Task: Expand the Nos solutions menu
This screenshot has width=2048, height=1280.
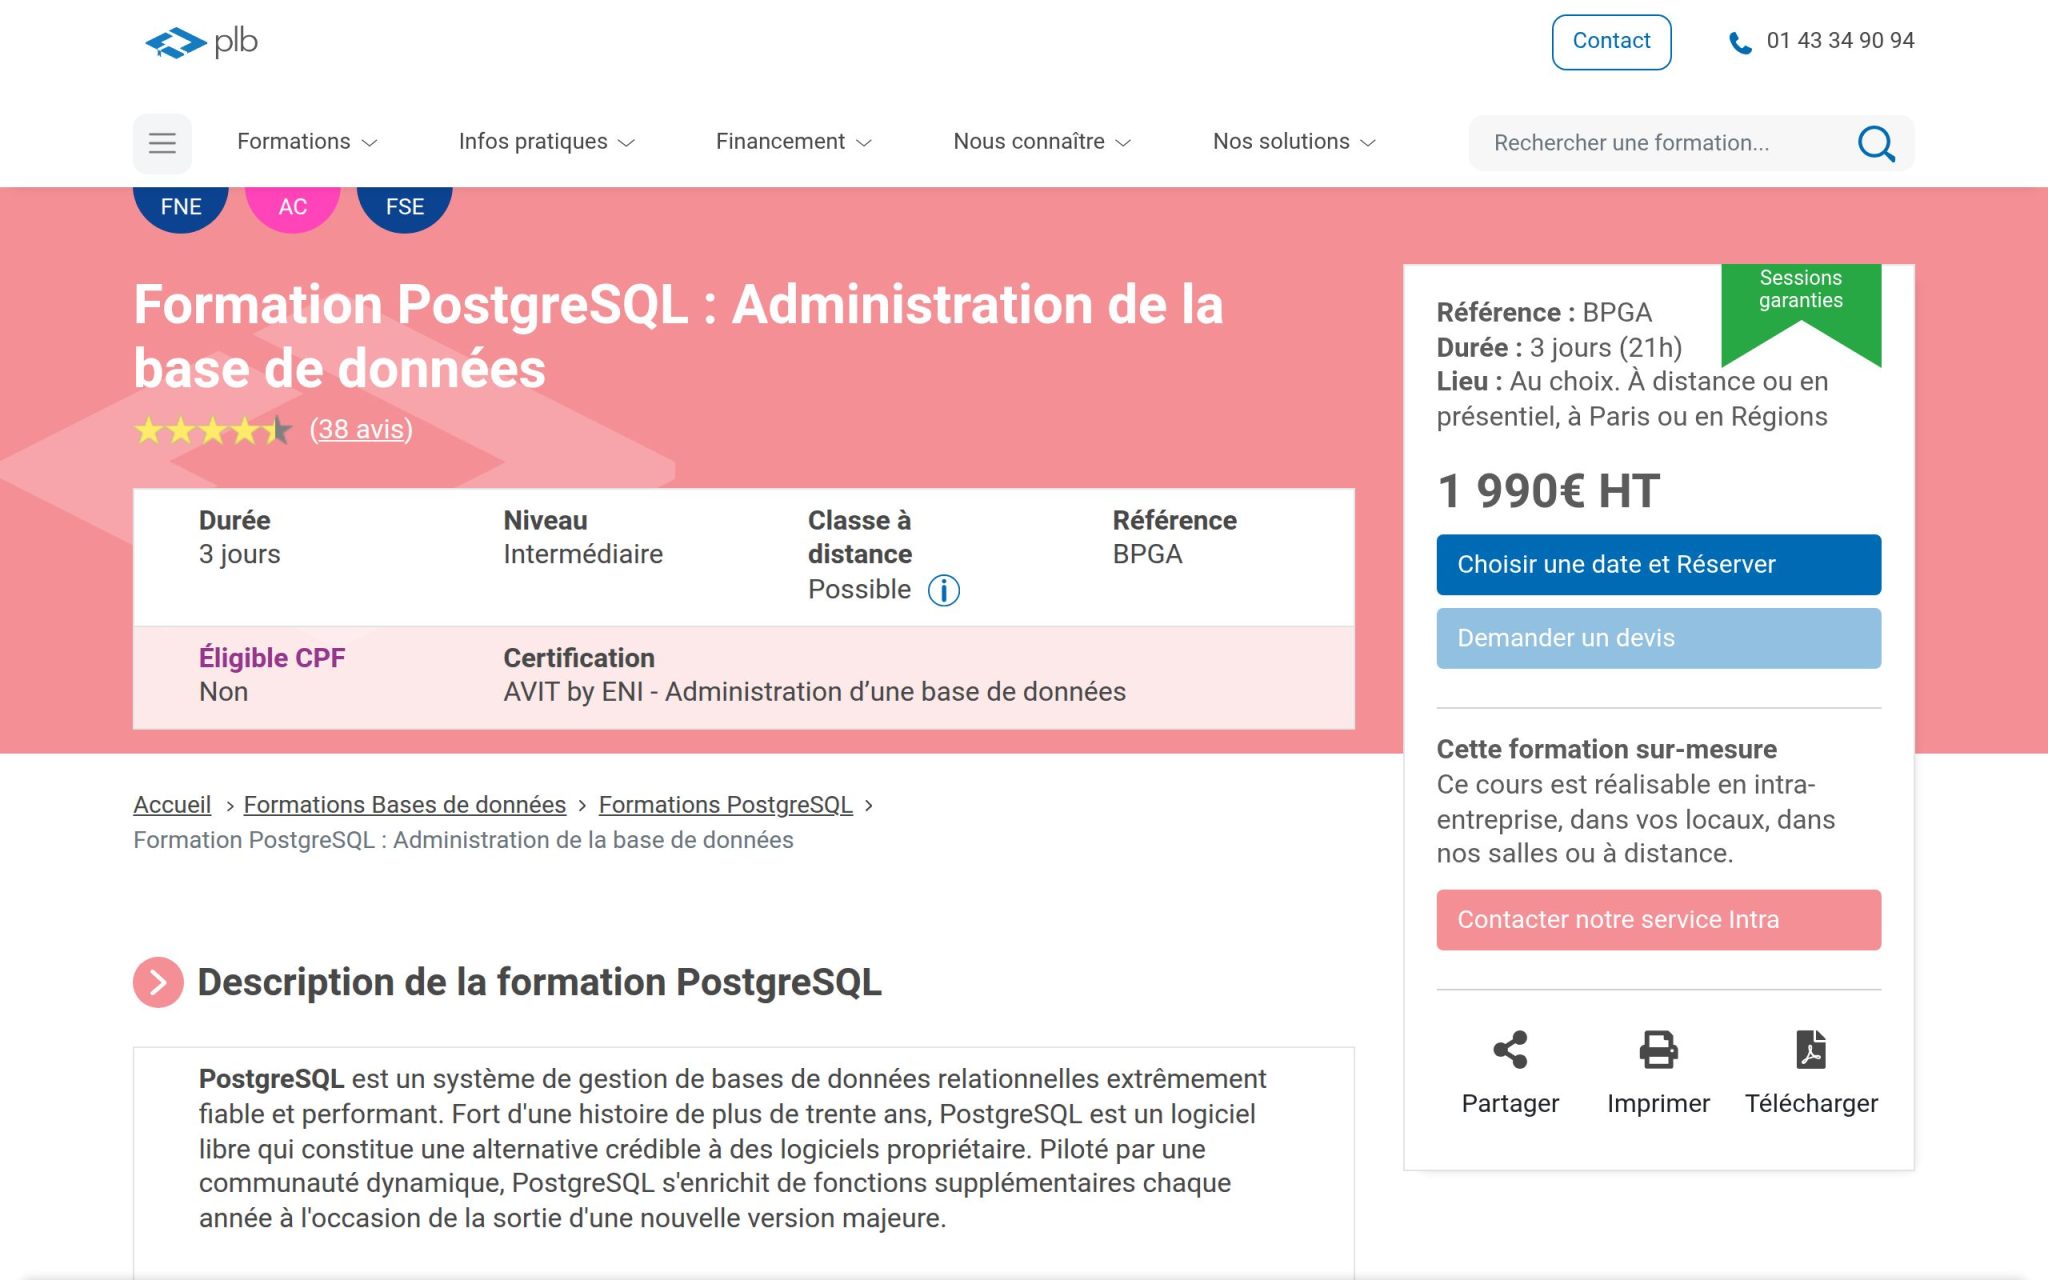Action: coord(1294,142)
